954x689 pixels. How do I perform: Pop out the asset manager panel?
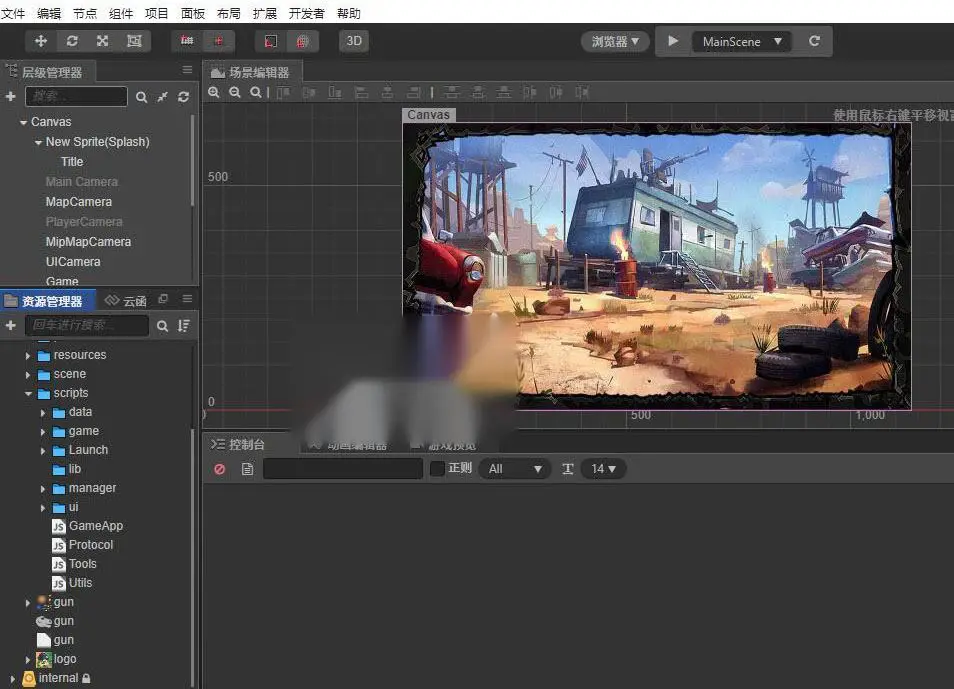coord(162,299)
